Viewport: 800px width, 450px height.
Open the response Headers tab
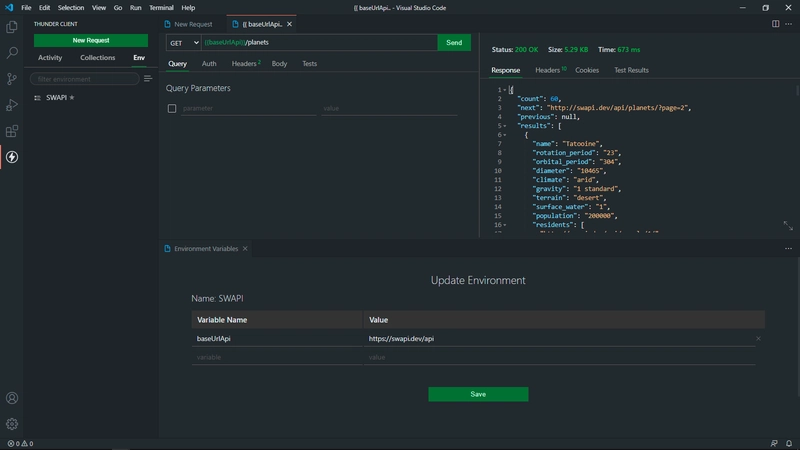click(x=549, y=70)
